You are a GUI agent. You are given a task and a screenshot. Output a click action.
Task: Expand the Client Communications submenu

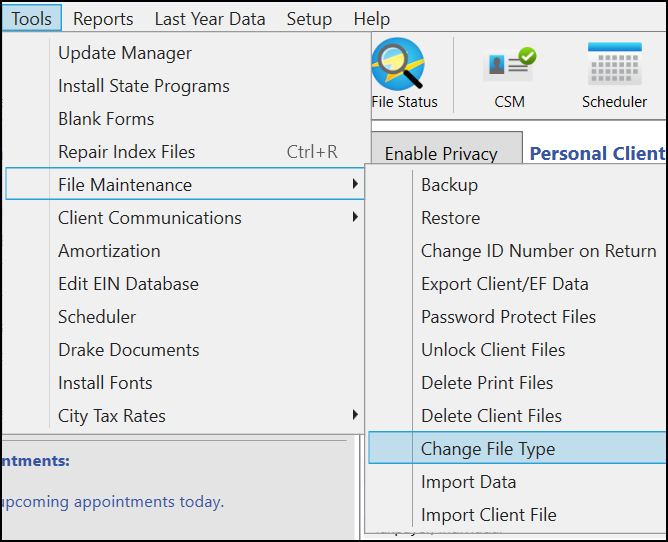coord(185,218)
